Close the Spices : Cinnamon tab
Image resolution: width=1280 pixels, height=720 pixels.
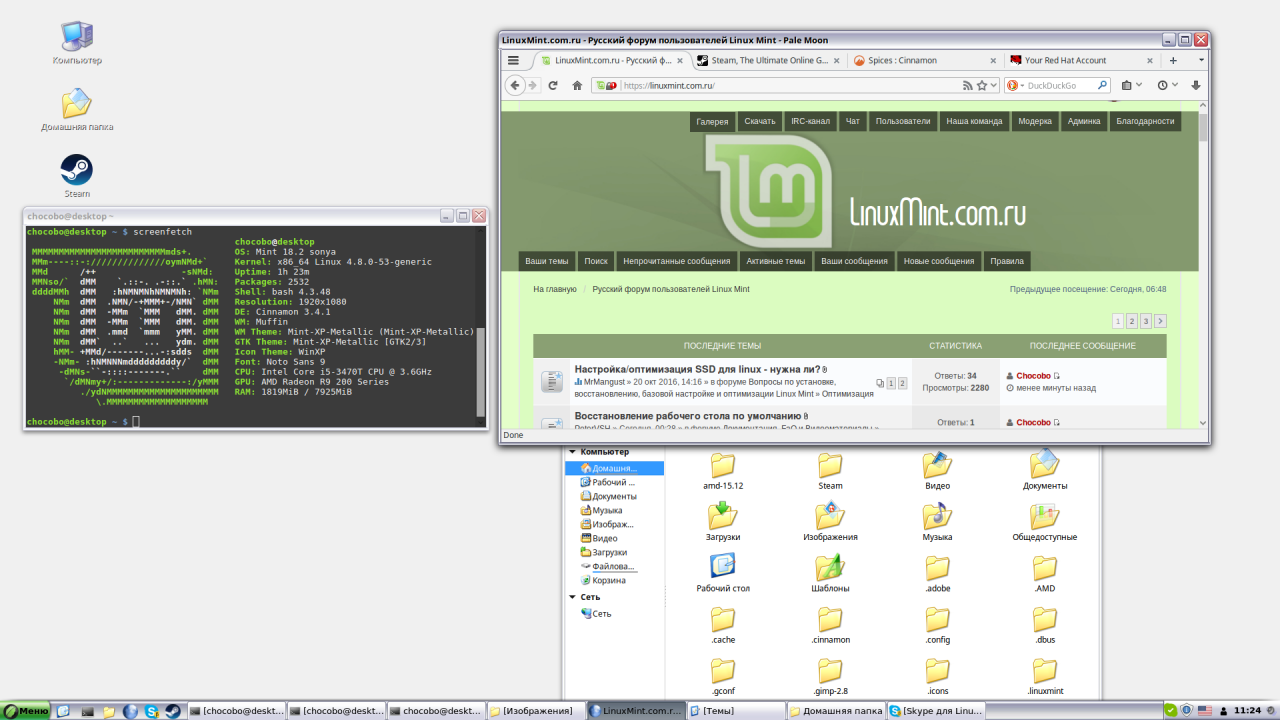tap(993, 60)
